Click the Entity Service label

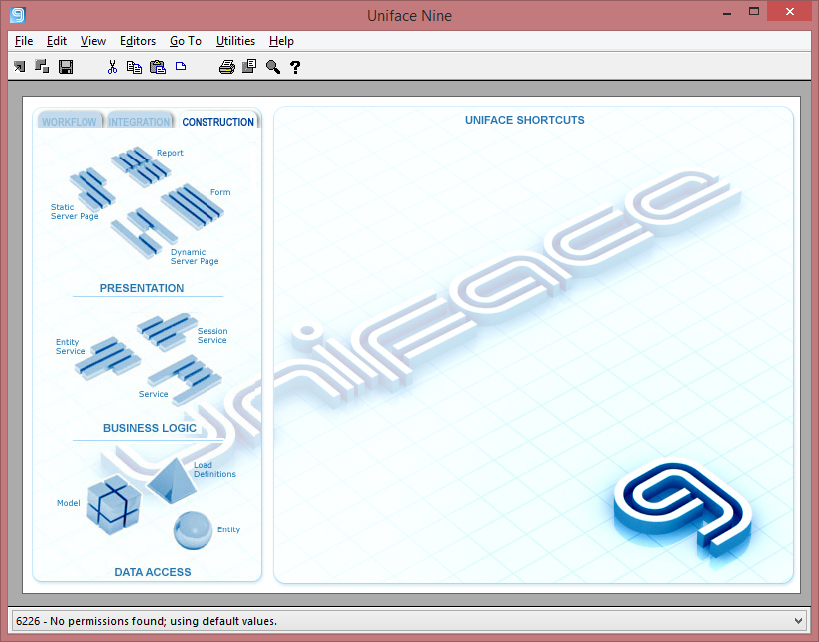click(x=71, y=346)
